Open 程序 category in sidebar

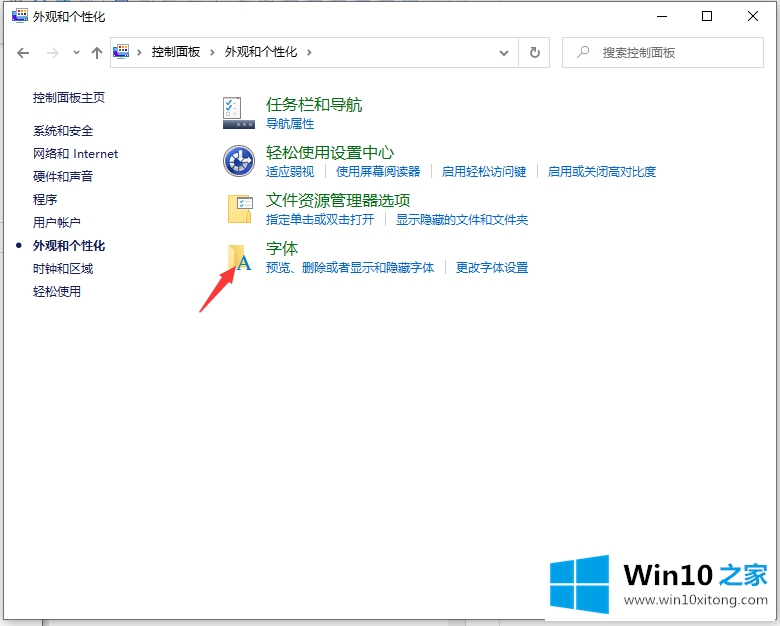tap(45, 200)
